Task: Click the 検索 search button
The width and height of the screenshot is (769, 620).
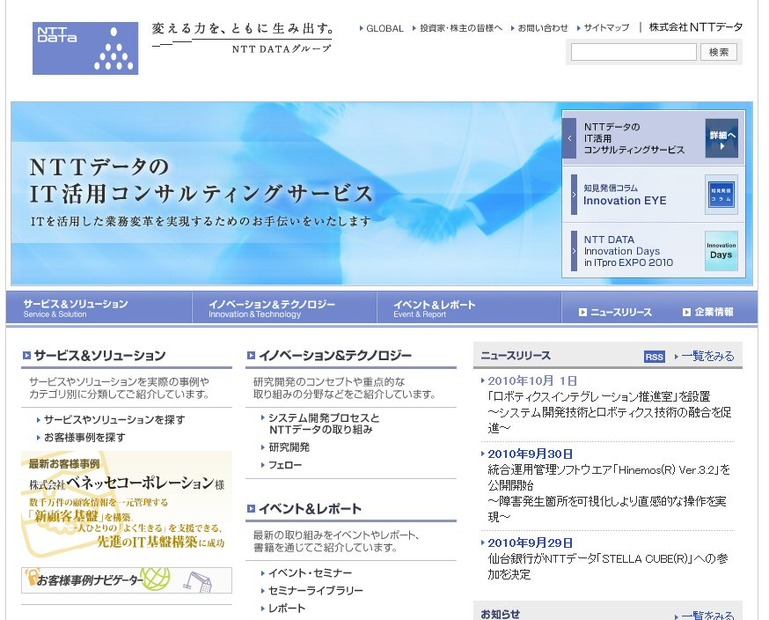Action: click(719, 52)
